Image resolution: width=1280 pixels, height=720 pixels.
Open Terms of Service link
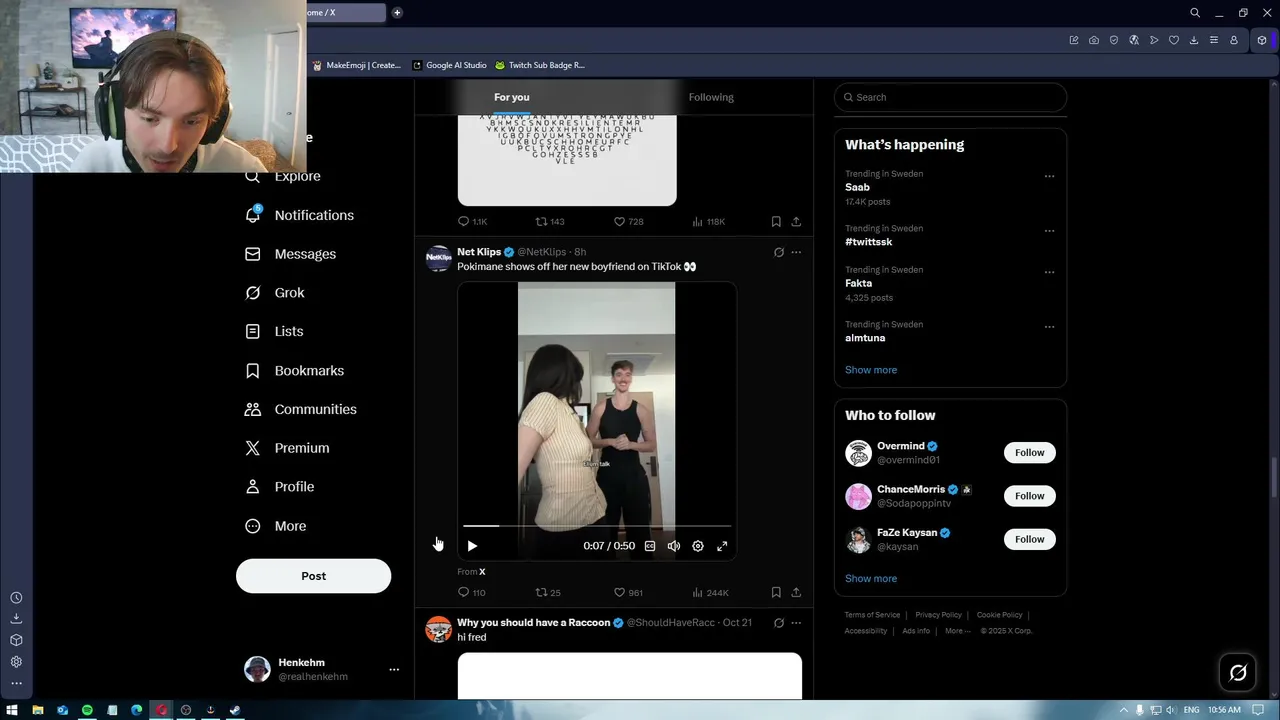click(872, 615)
